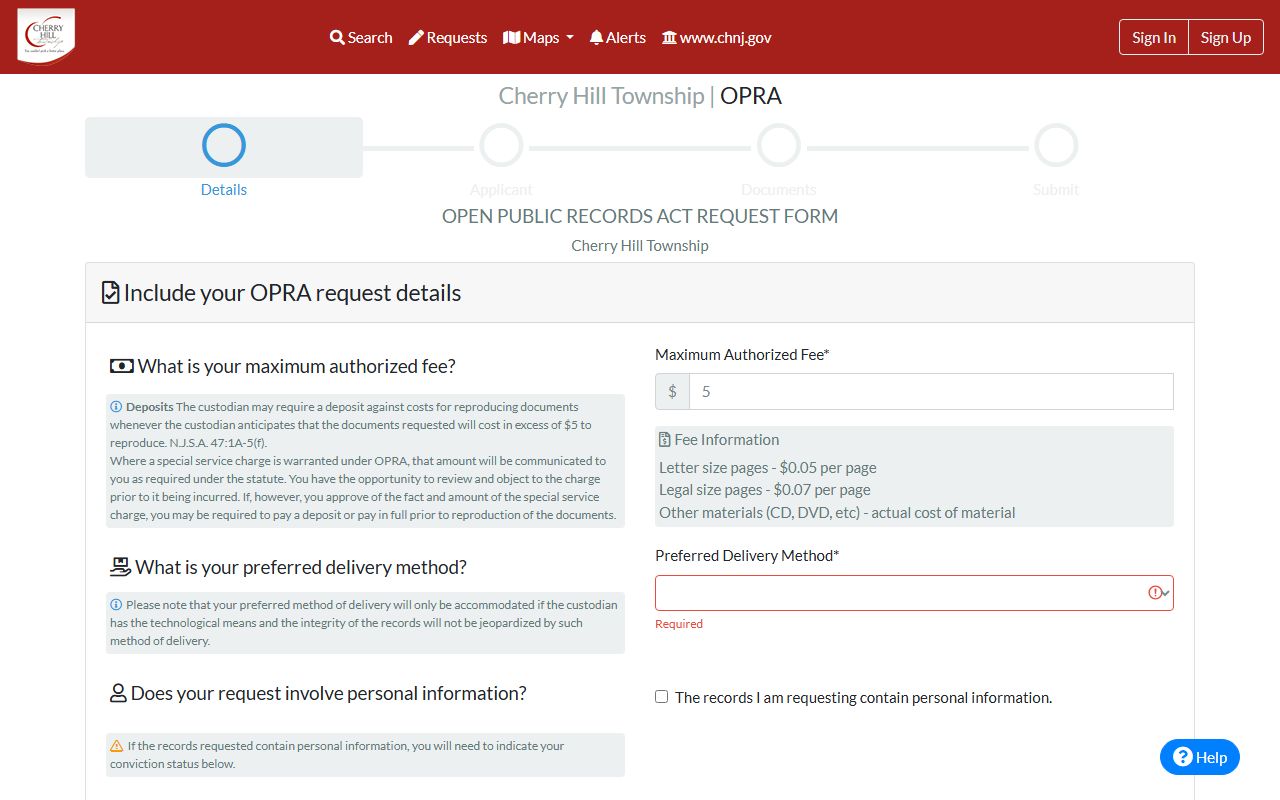Click the Cherry Hill logo

[x=46, y=37]
